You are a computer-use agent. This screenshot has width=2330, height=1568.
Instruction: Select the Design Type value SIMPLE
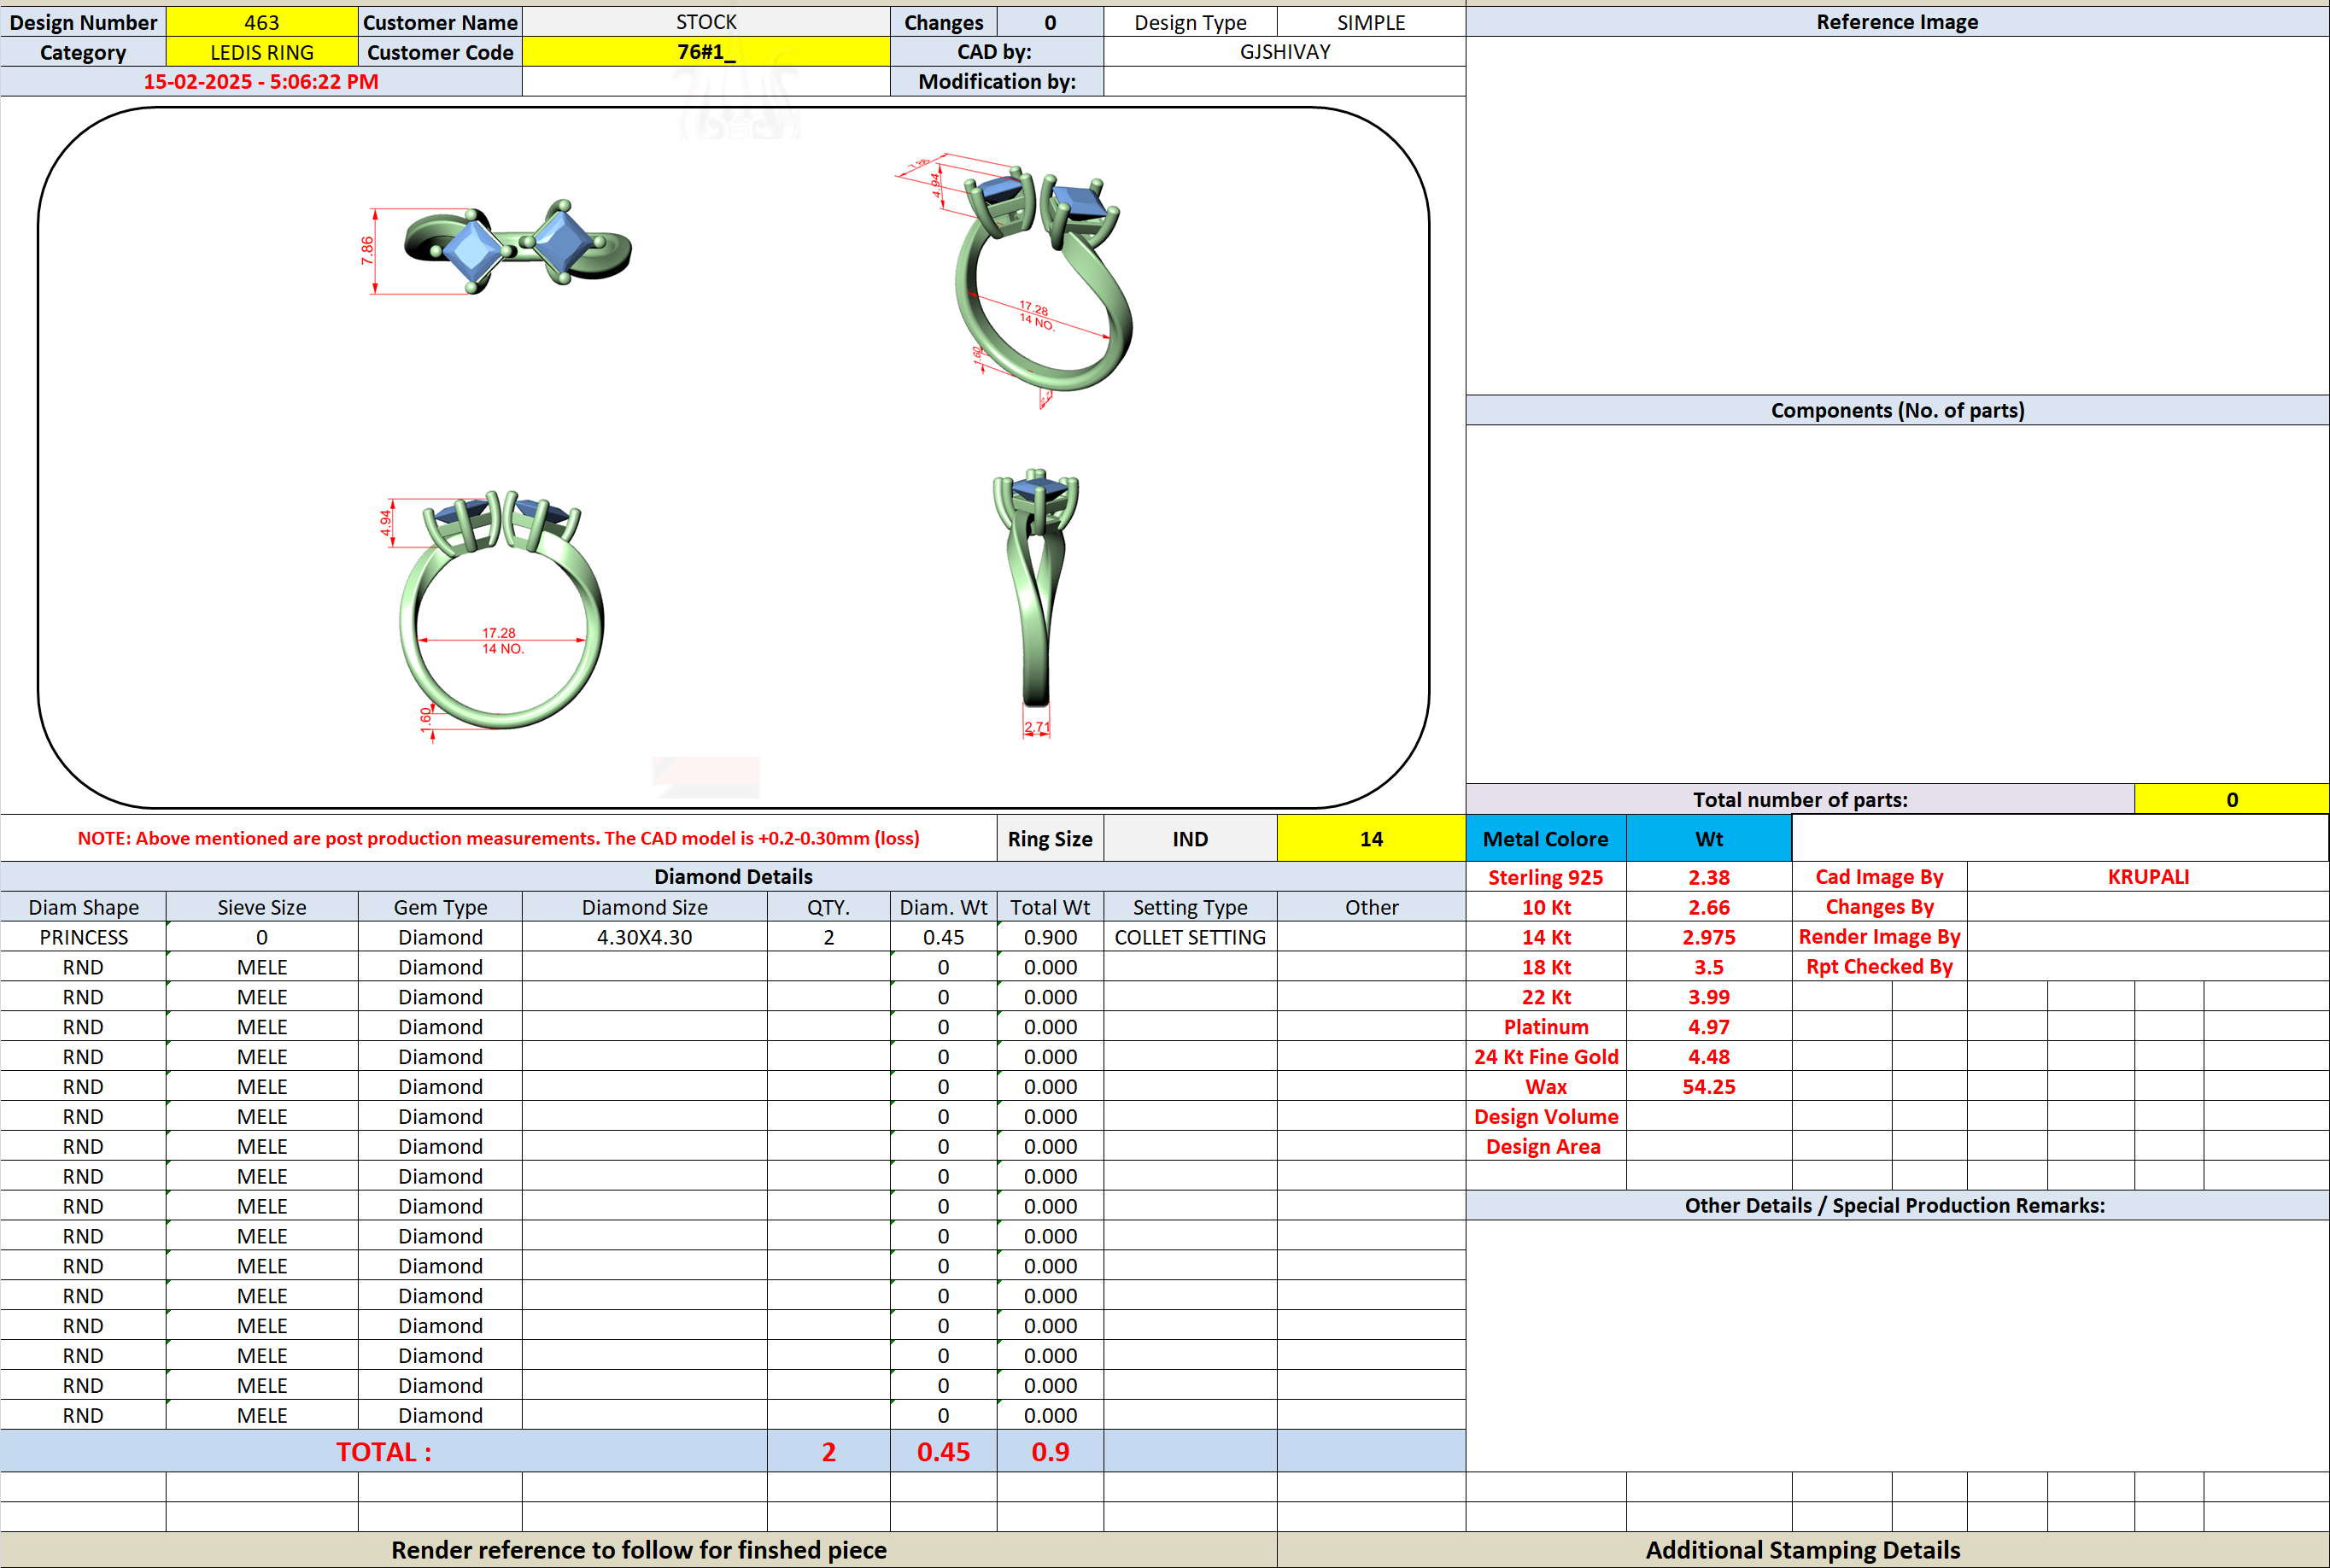click(1371, 22)
